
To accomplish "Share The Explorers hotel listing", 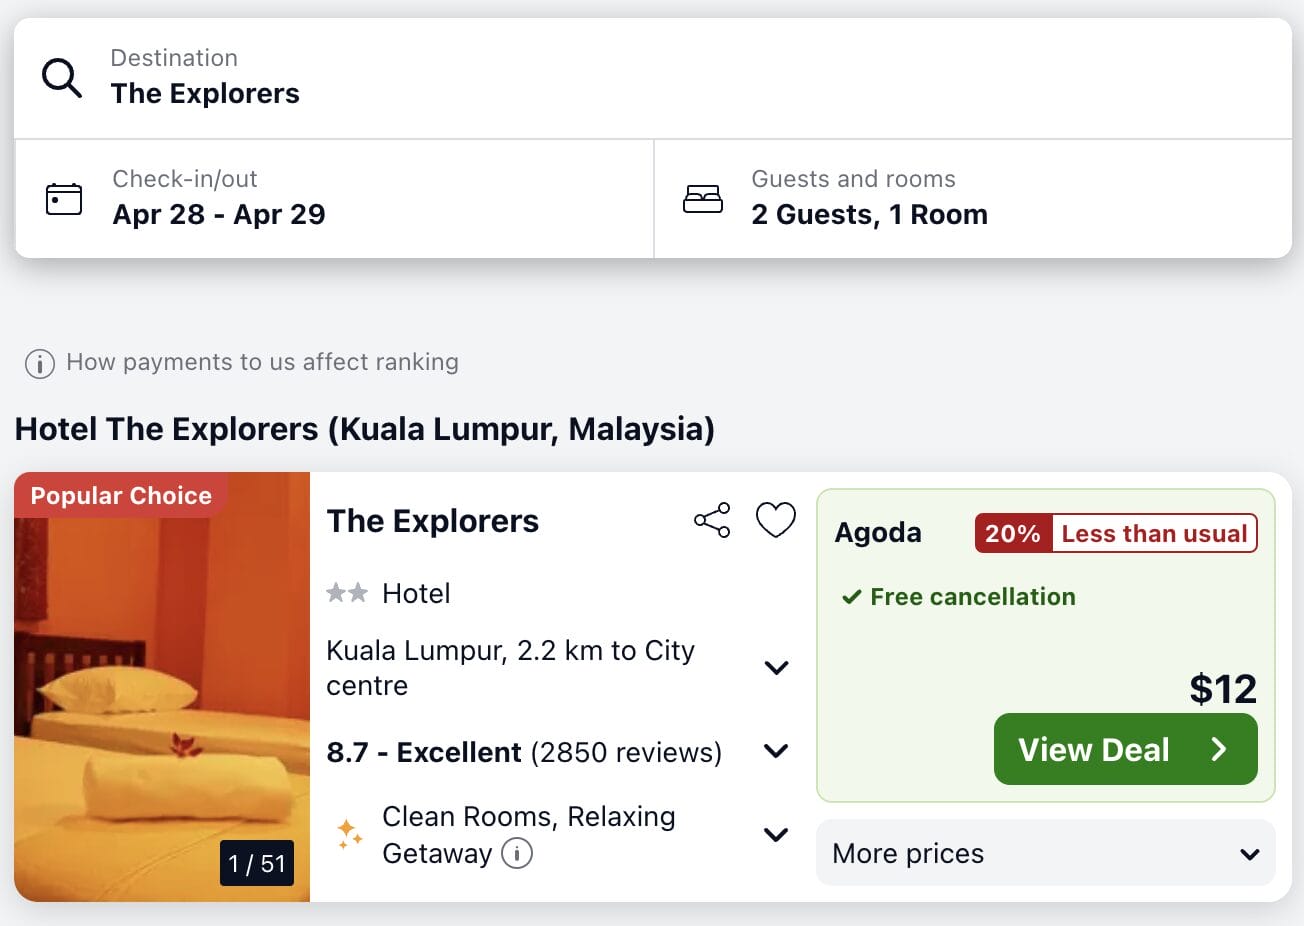I will 711,520.
